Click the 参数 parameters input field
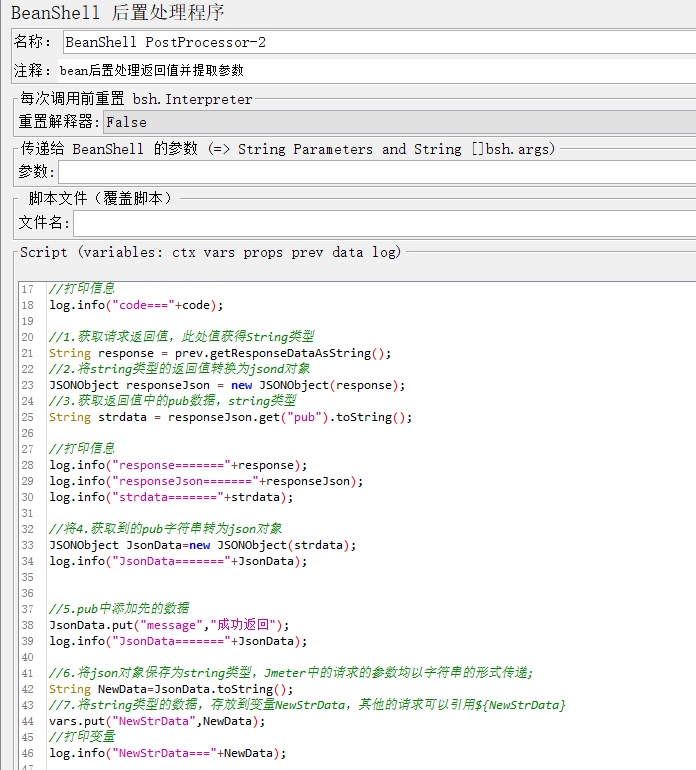This screenshot has height=770, width=696. coord(377,172)
